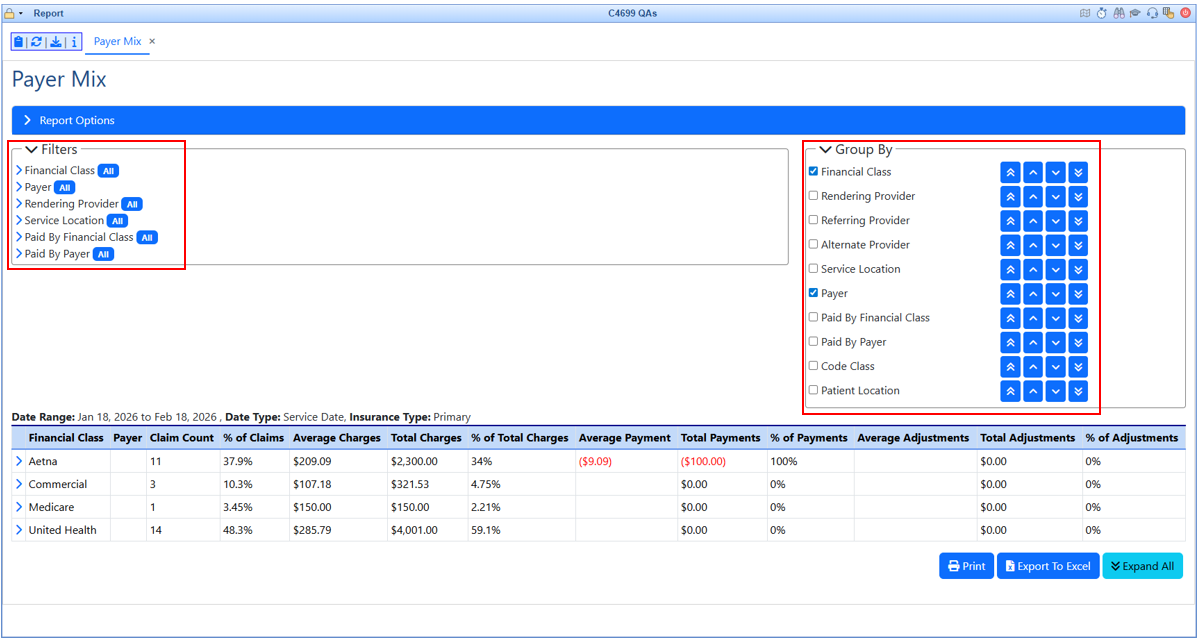The width and height of the screenshot is (1199, 643).
Task: Expand the United Health row in the table
Action: pos(19,530)
